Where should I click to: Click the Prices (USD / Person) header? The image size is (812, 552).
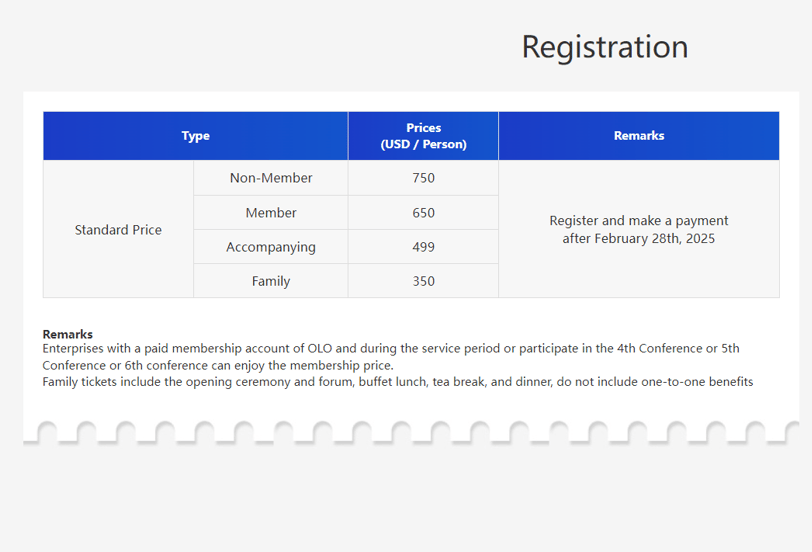pyautogui.click(x=423, y=136)
